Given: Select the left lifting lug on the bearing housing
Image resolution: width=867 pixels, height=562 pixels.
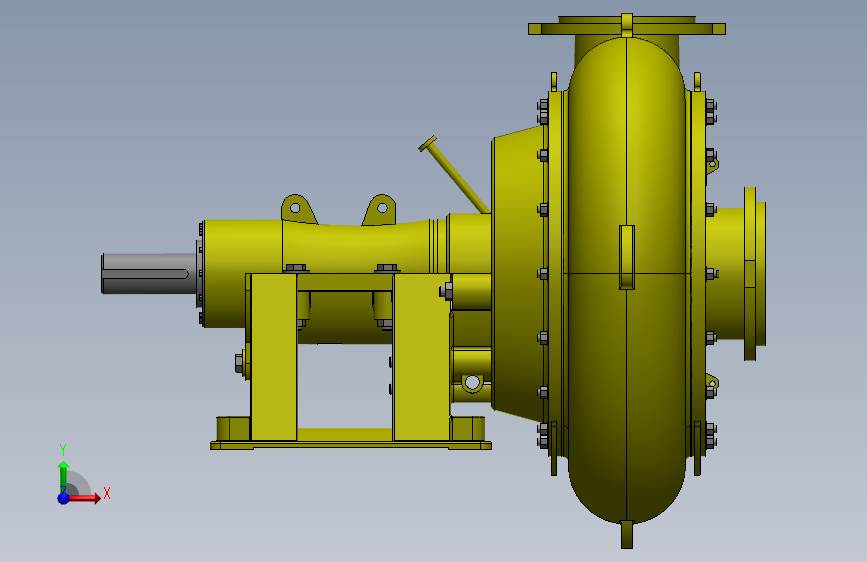Looking at the screenshot, I should pos(298,209).
